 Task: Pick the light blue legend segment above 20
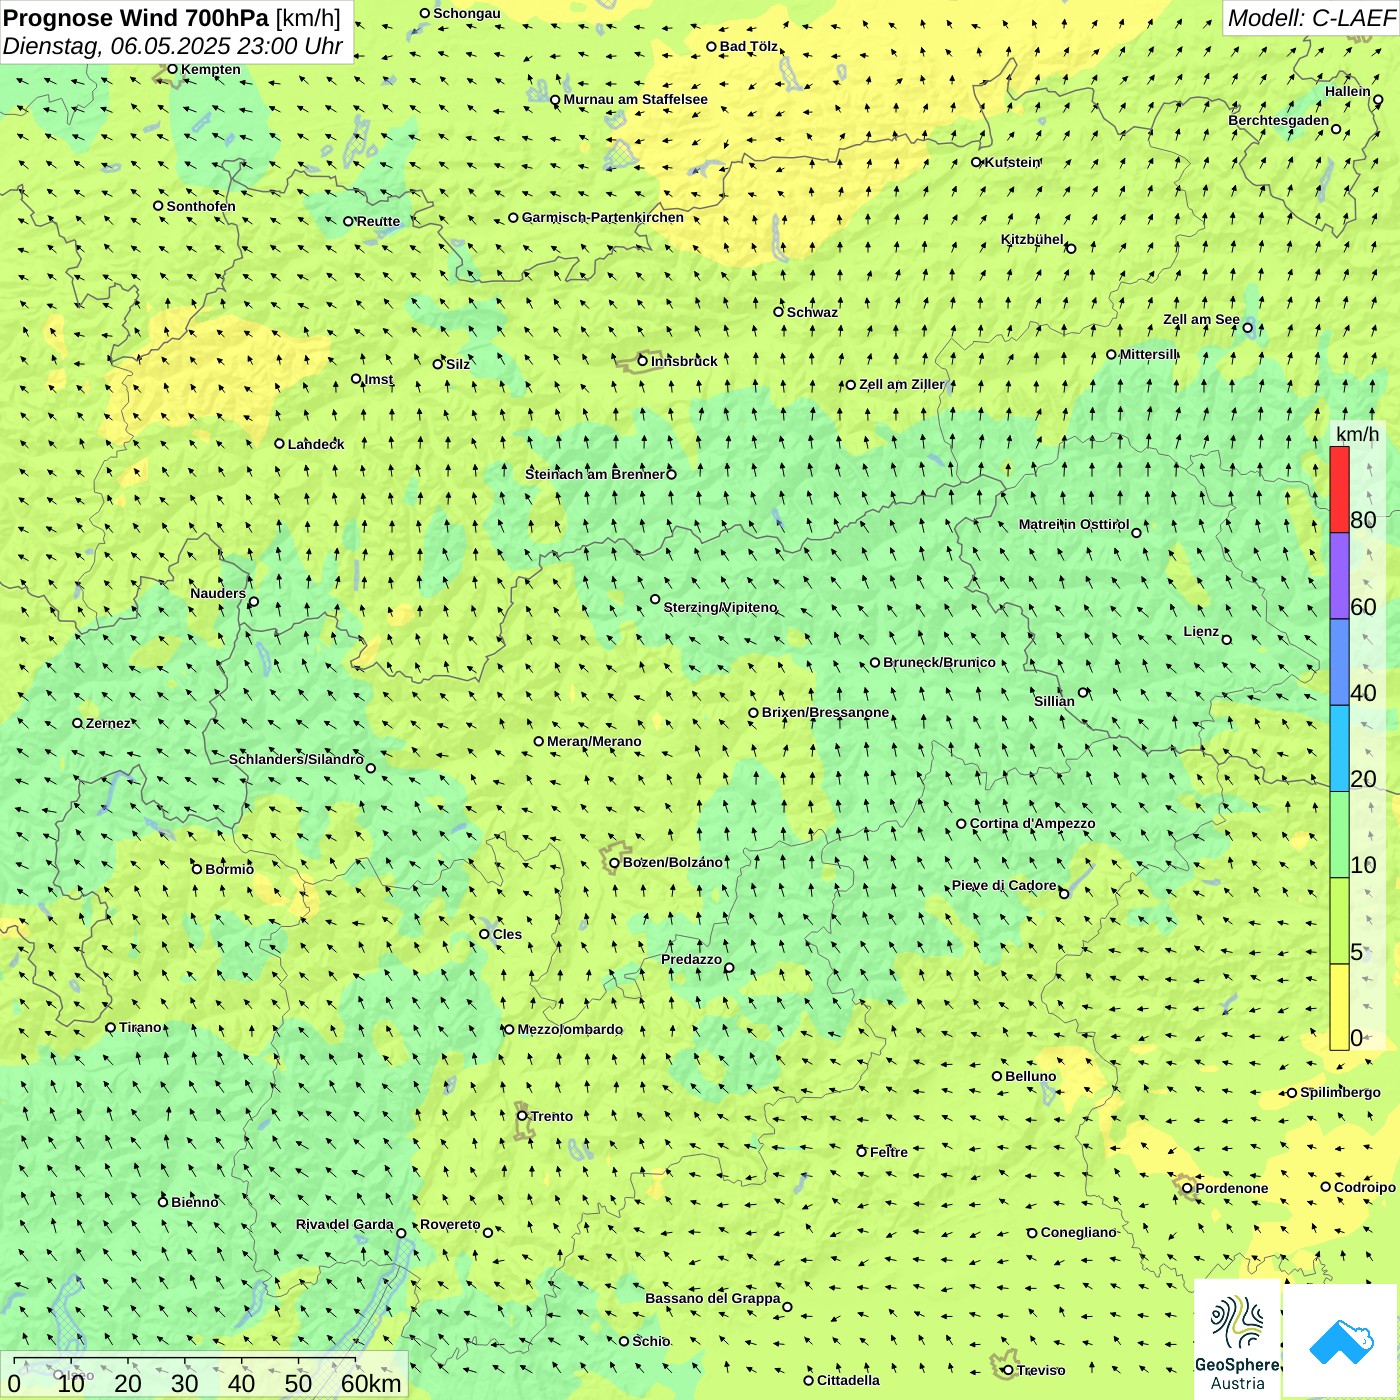(1339, 749)
